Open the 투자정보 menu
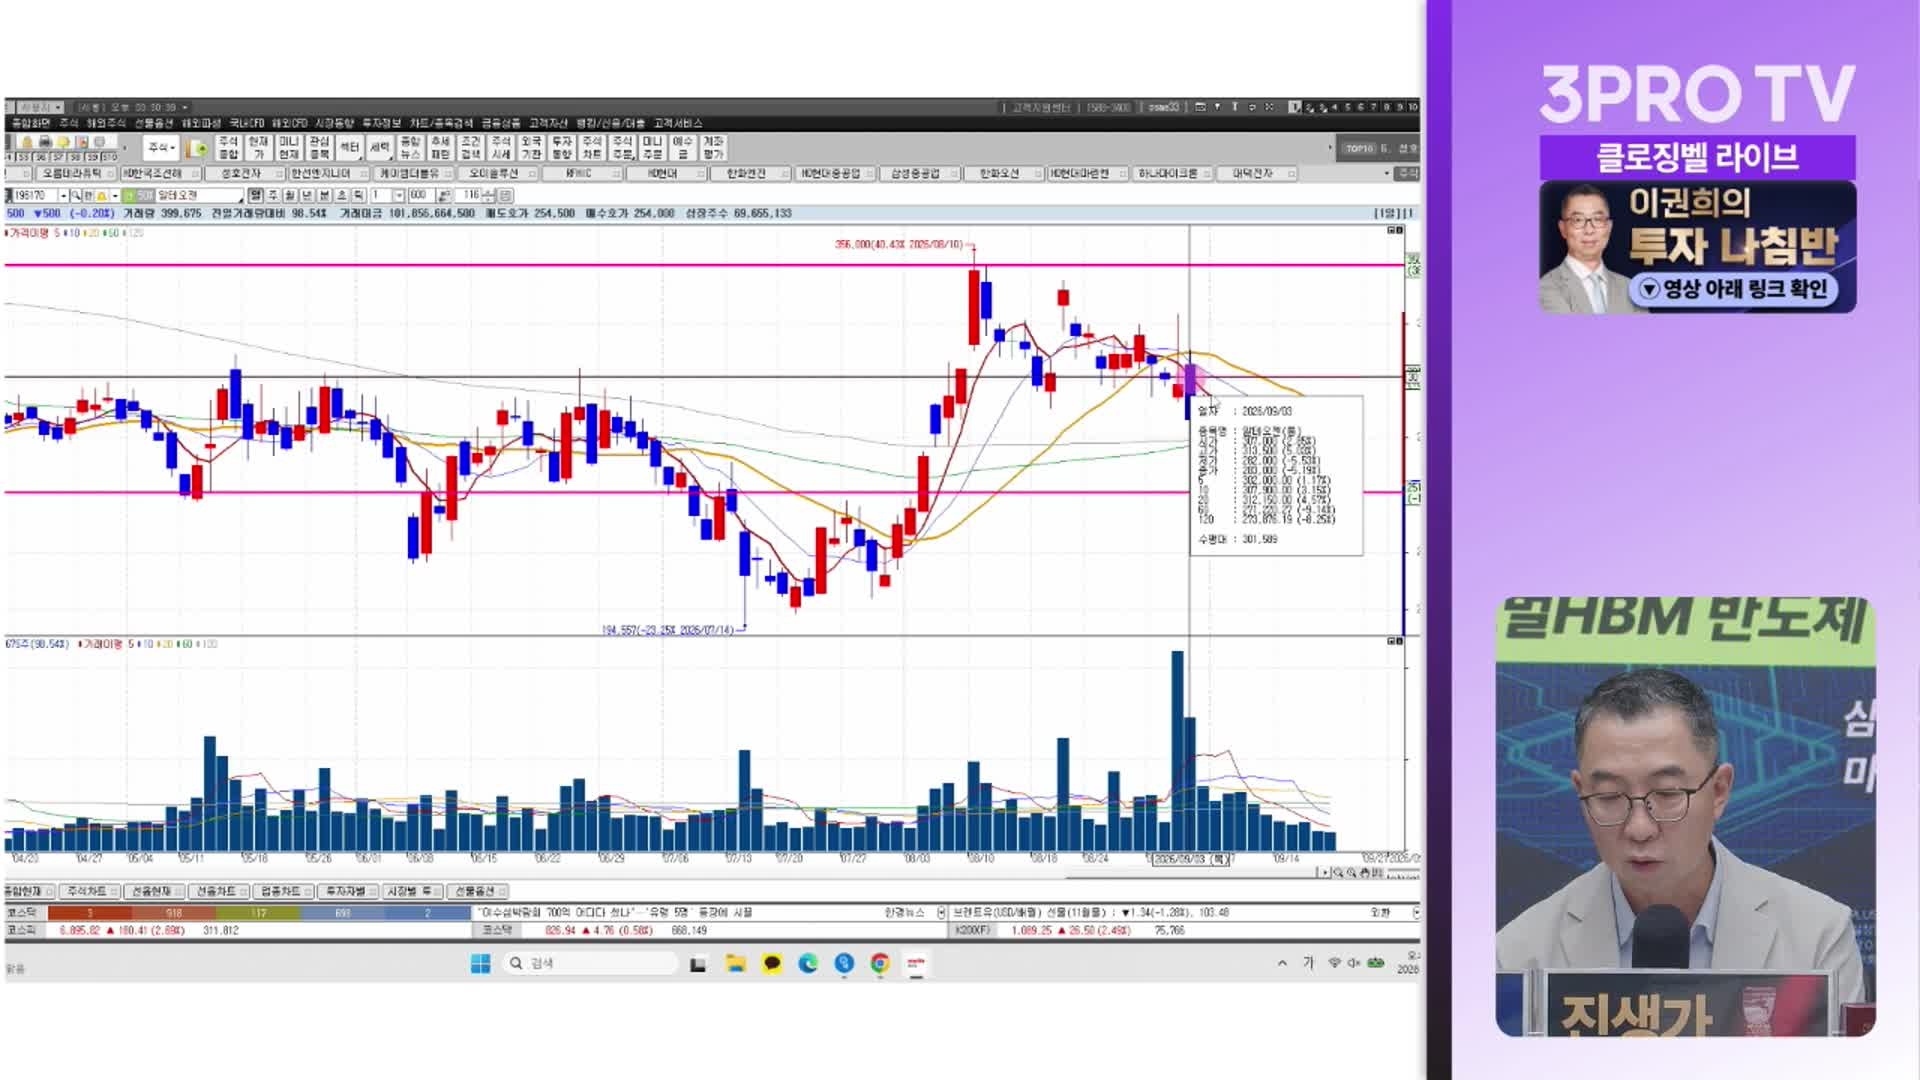 point(381,123)
